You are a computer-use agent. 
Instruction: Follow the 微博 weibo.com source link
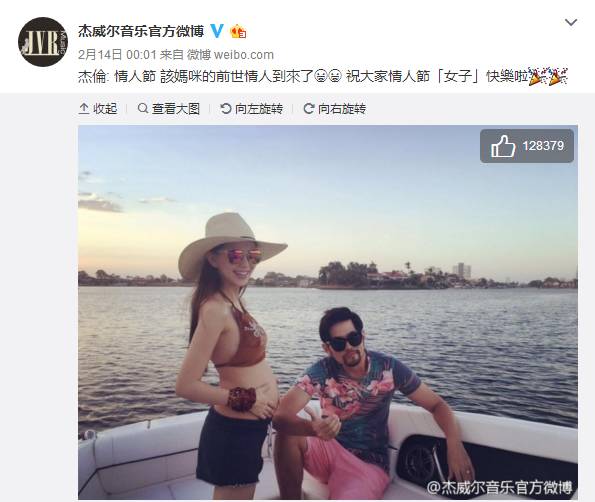[x=230, y=55]
